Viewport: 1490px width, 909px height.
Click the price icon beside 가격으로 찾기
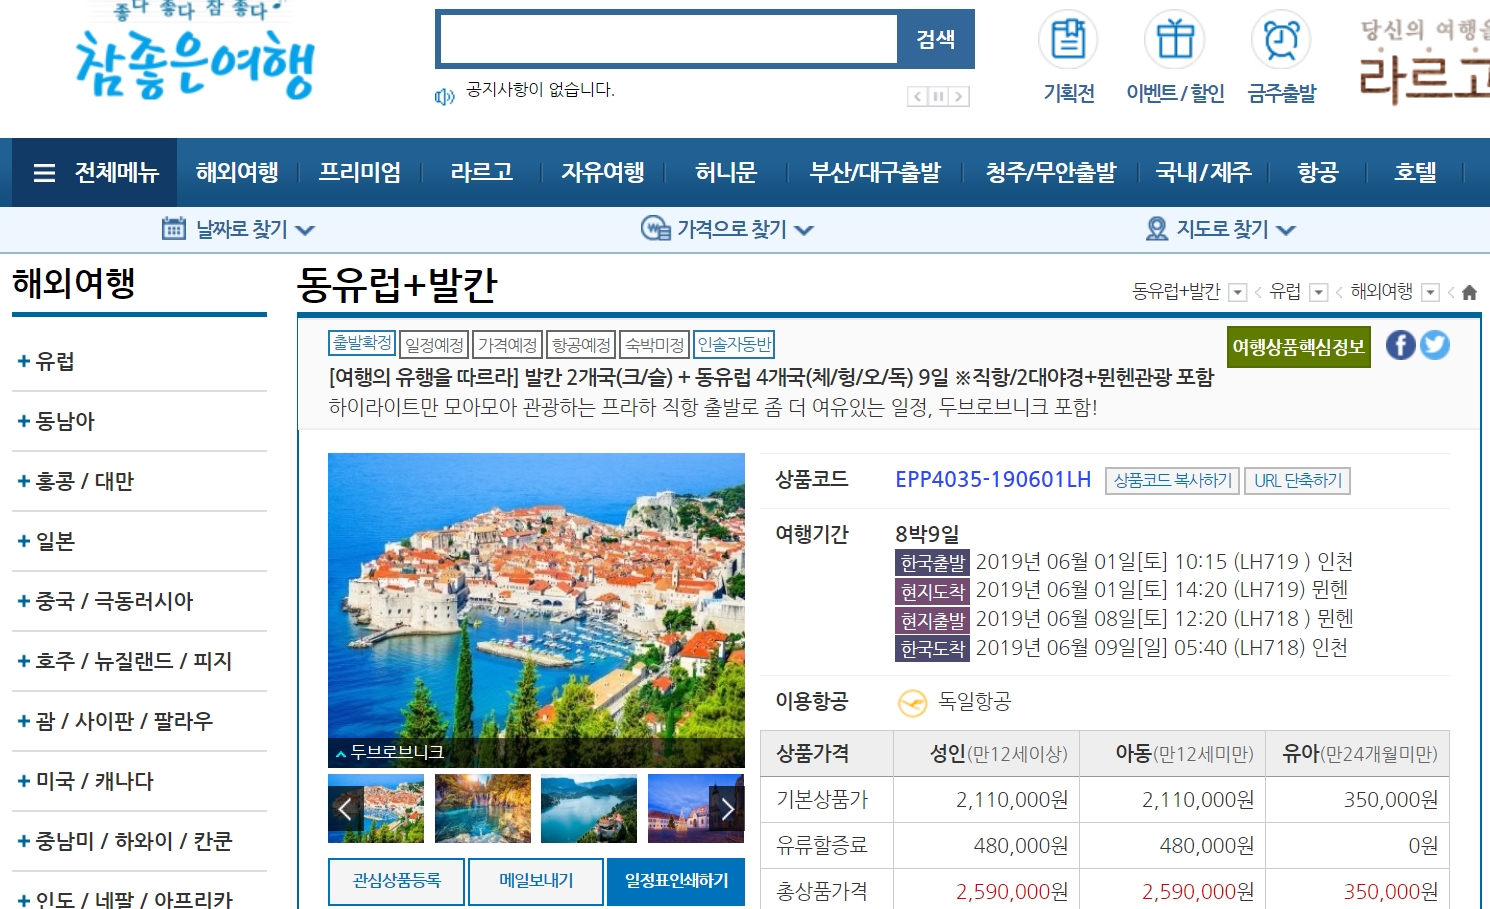coord(655,229)
